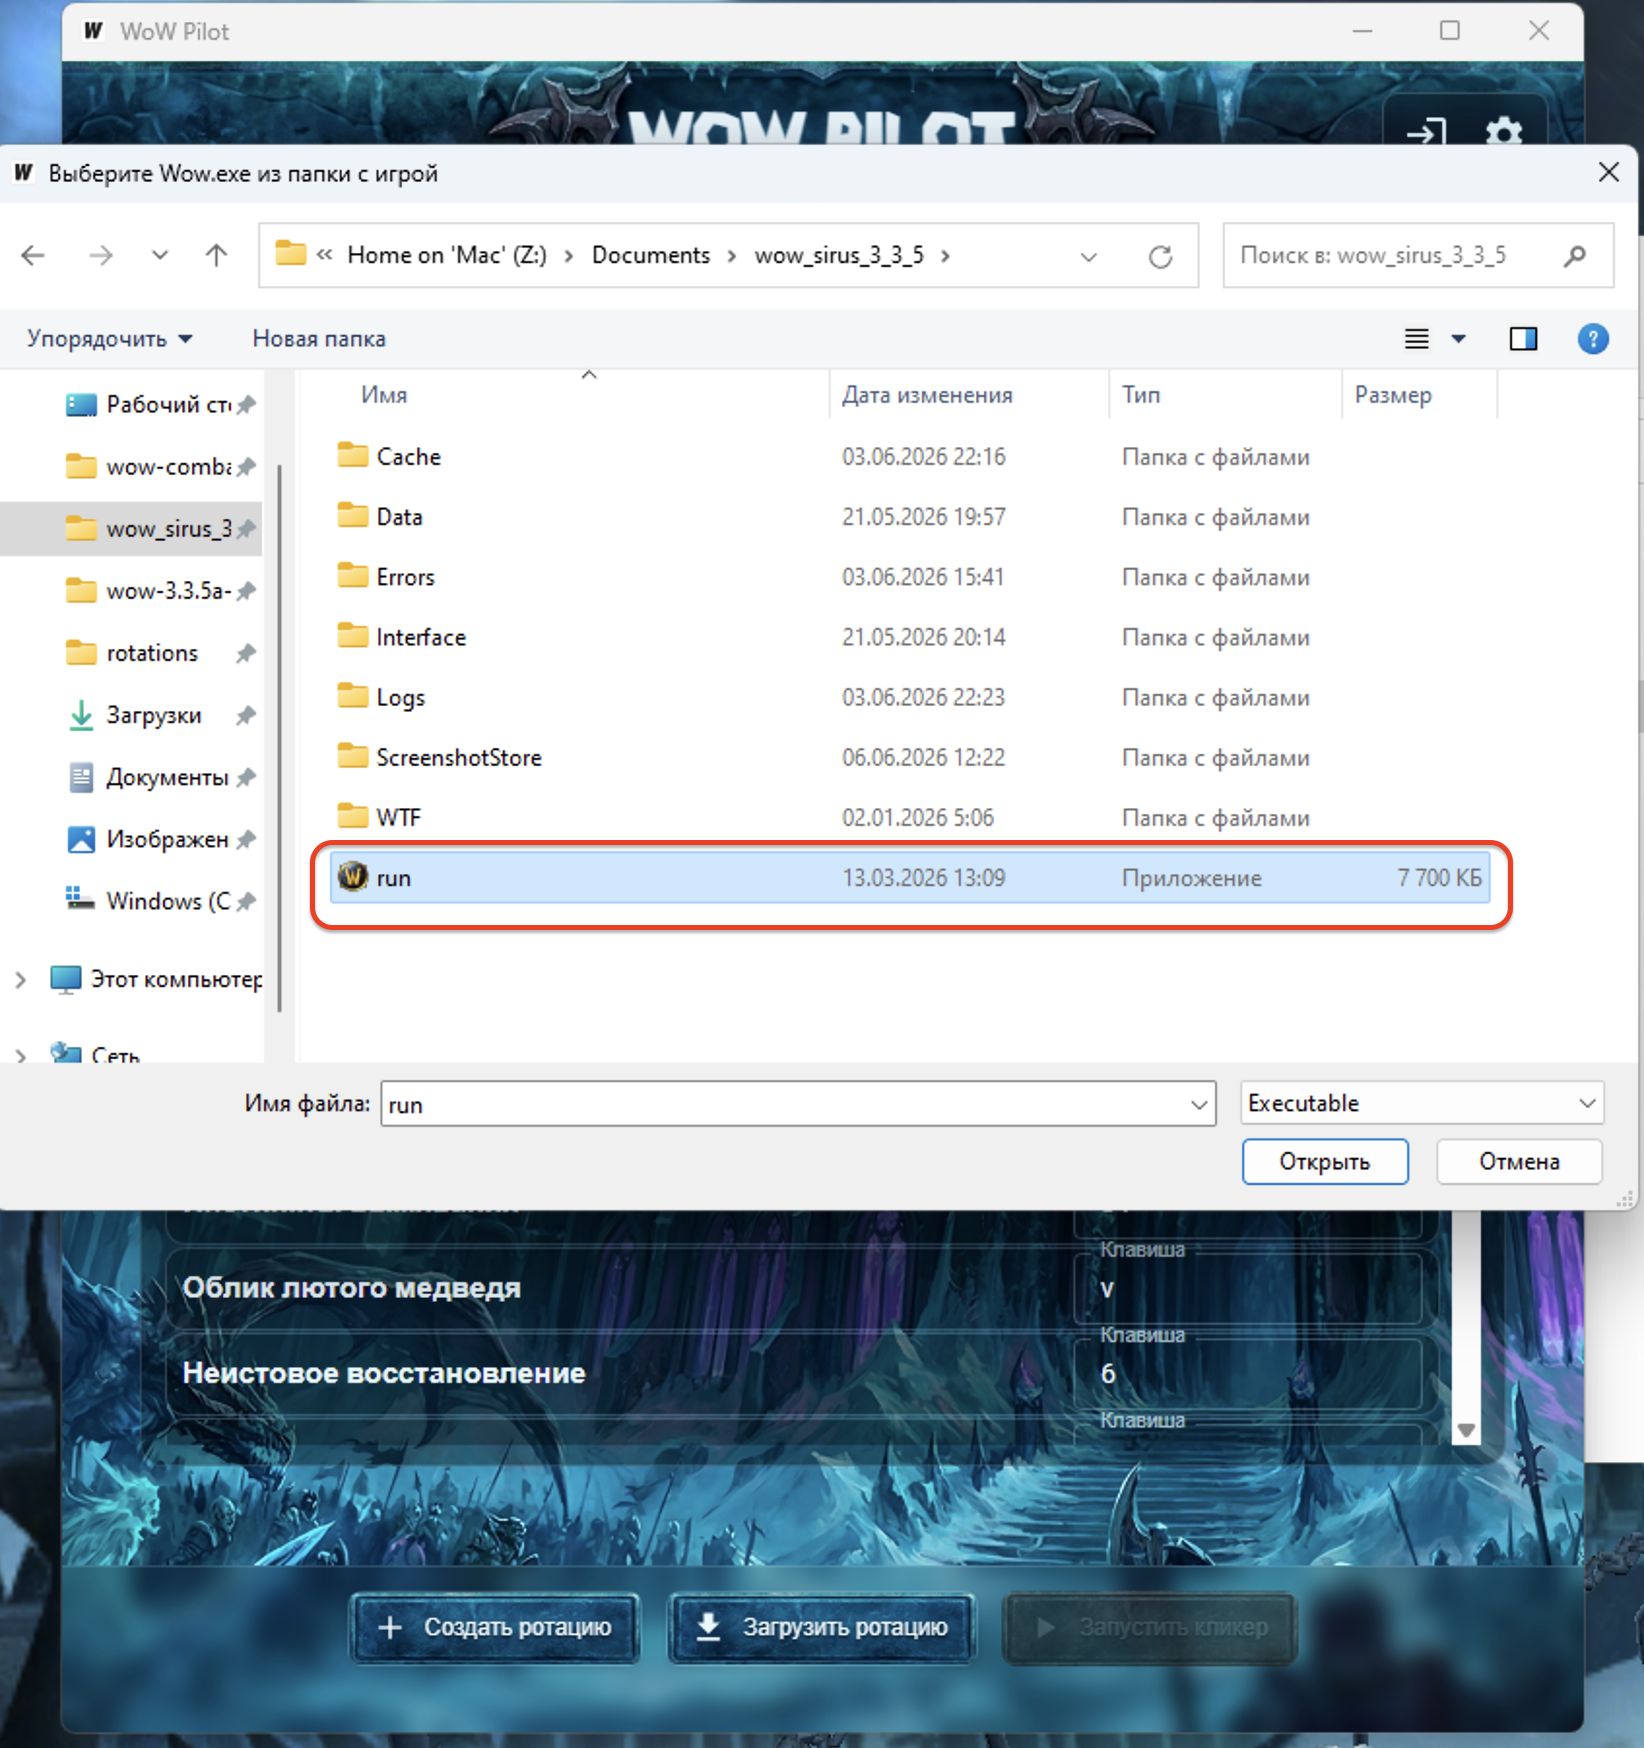The height and width of the screenshot is (1748, 1644).
Task: Sort files by the Размер column
Action: [x=1393, y=395]
